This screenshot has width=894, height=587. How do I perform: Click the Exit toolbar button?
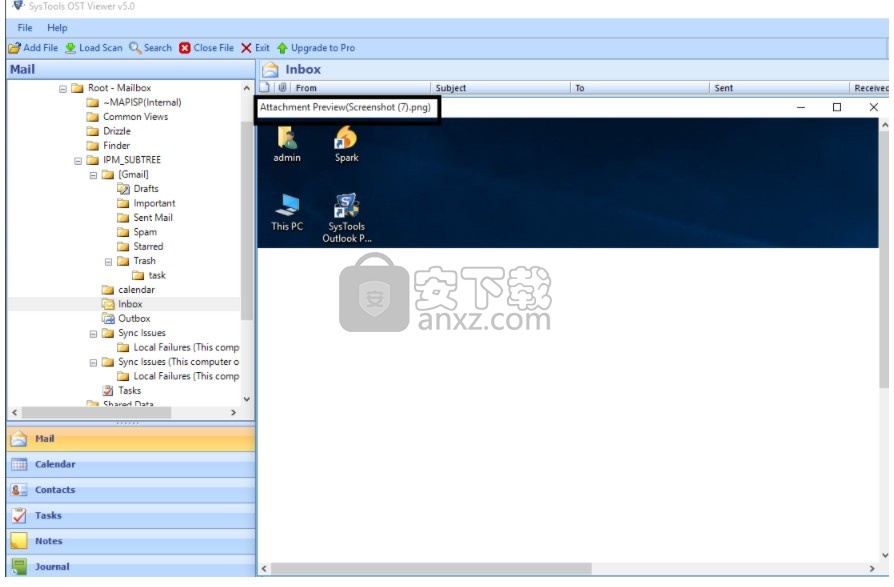point(255,48)
